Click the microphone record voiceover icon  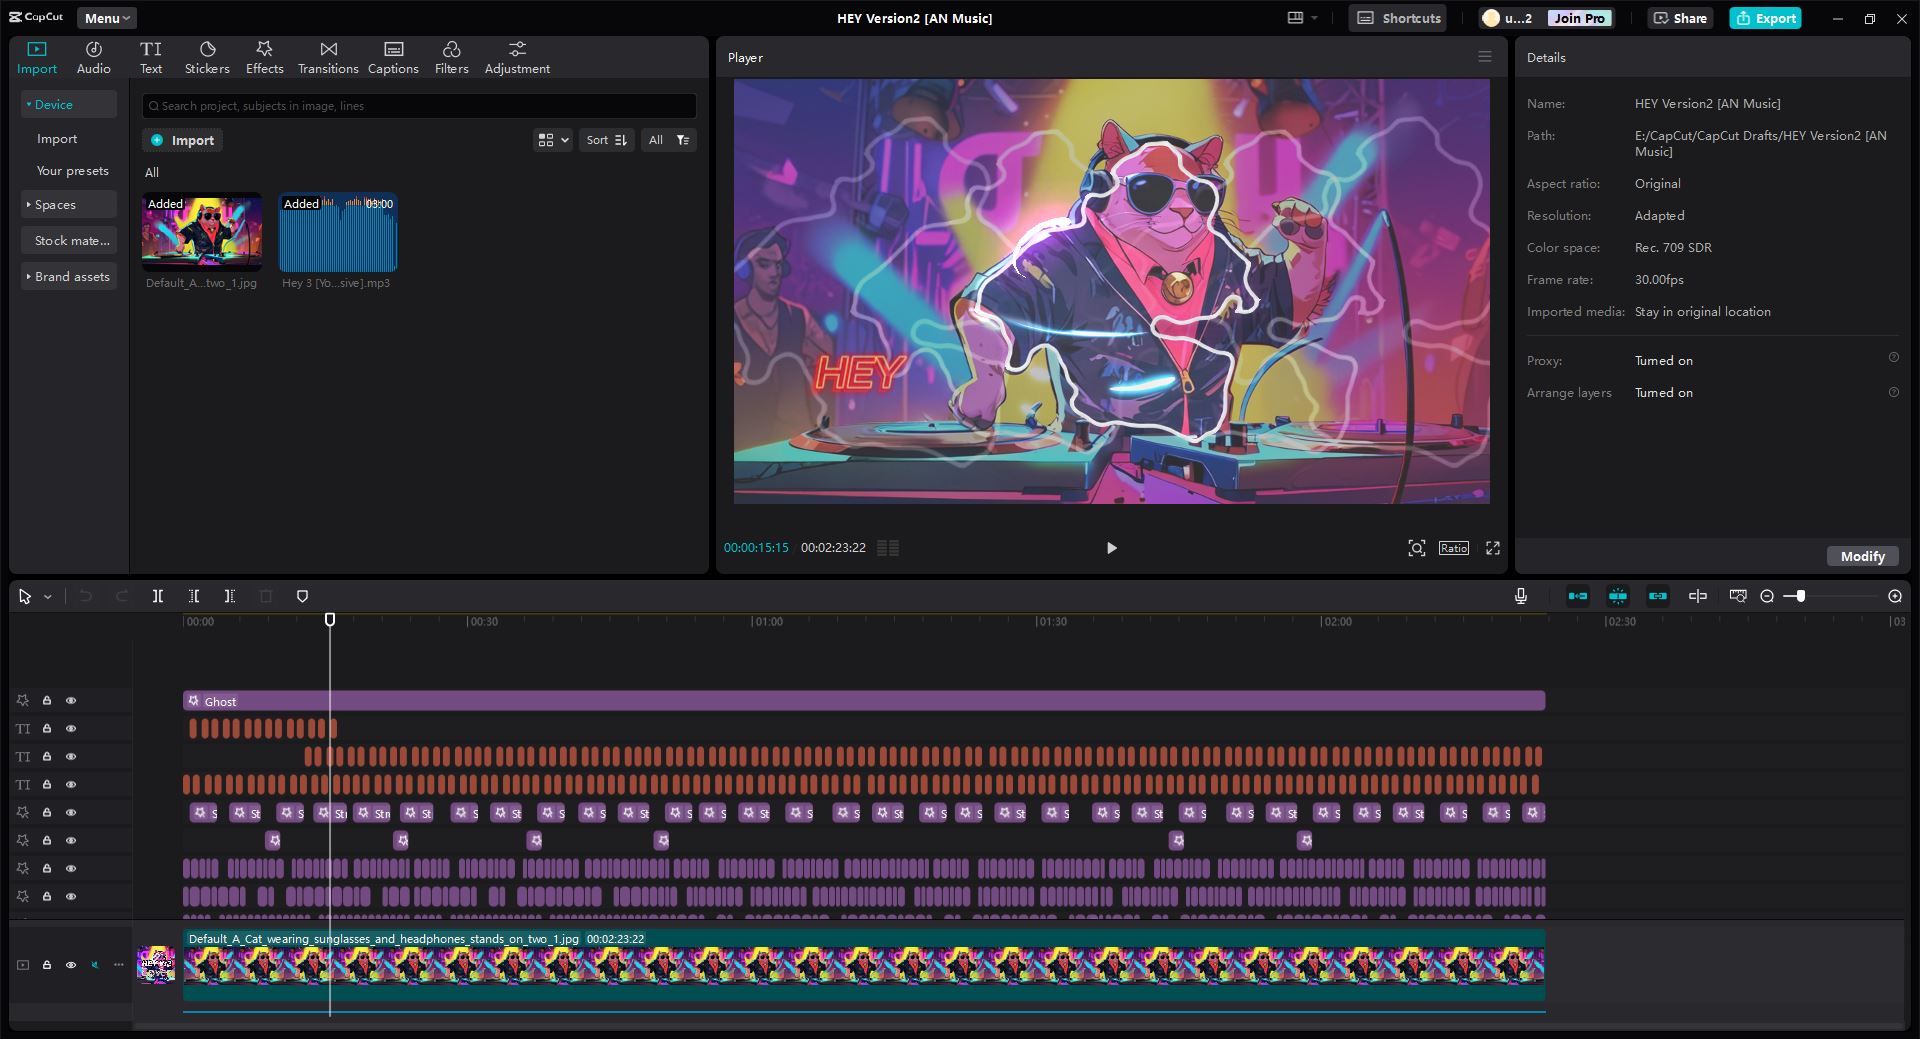click(x=1520, y=596)
